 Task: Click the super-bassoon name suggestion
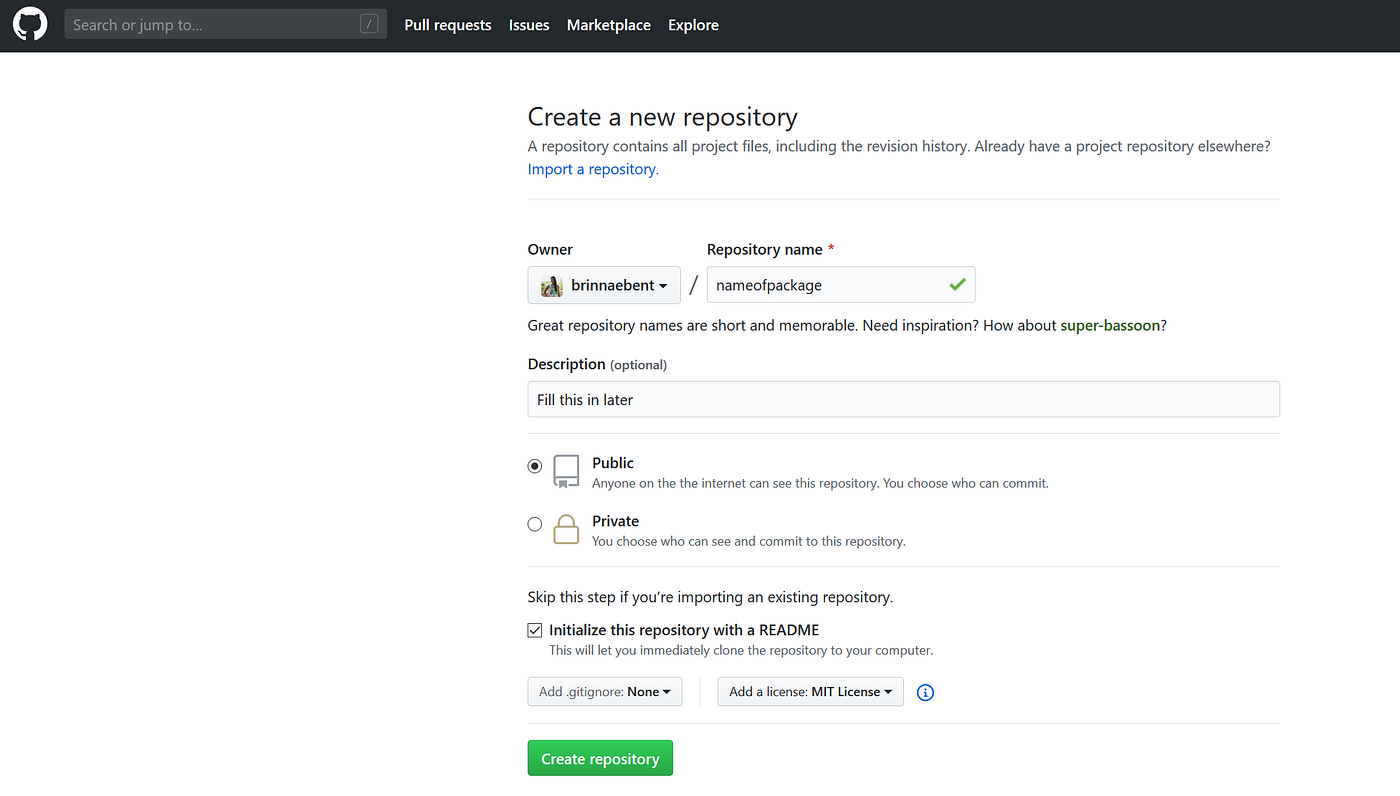pos(1111,326)
